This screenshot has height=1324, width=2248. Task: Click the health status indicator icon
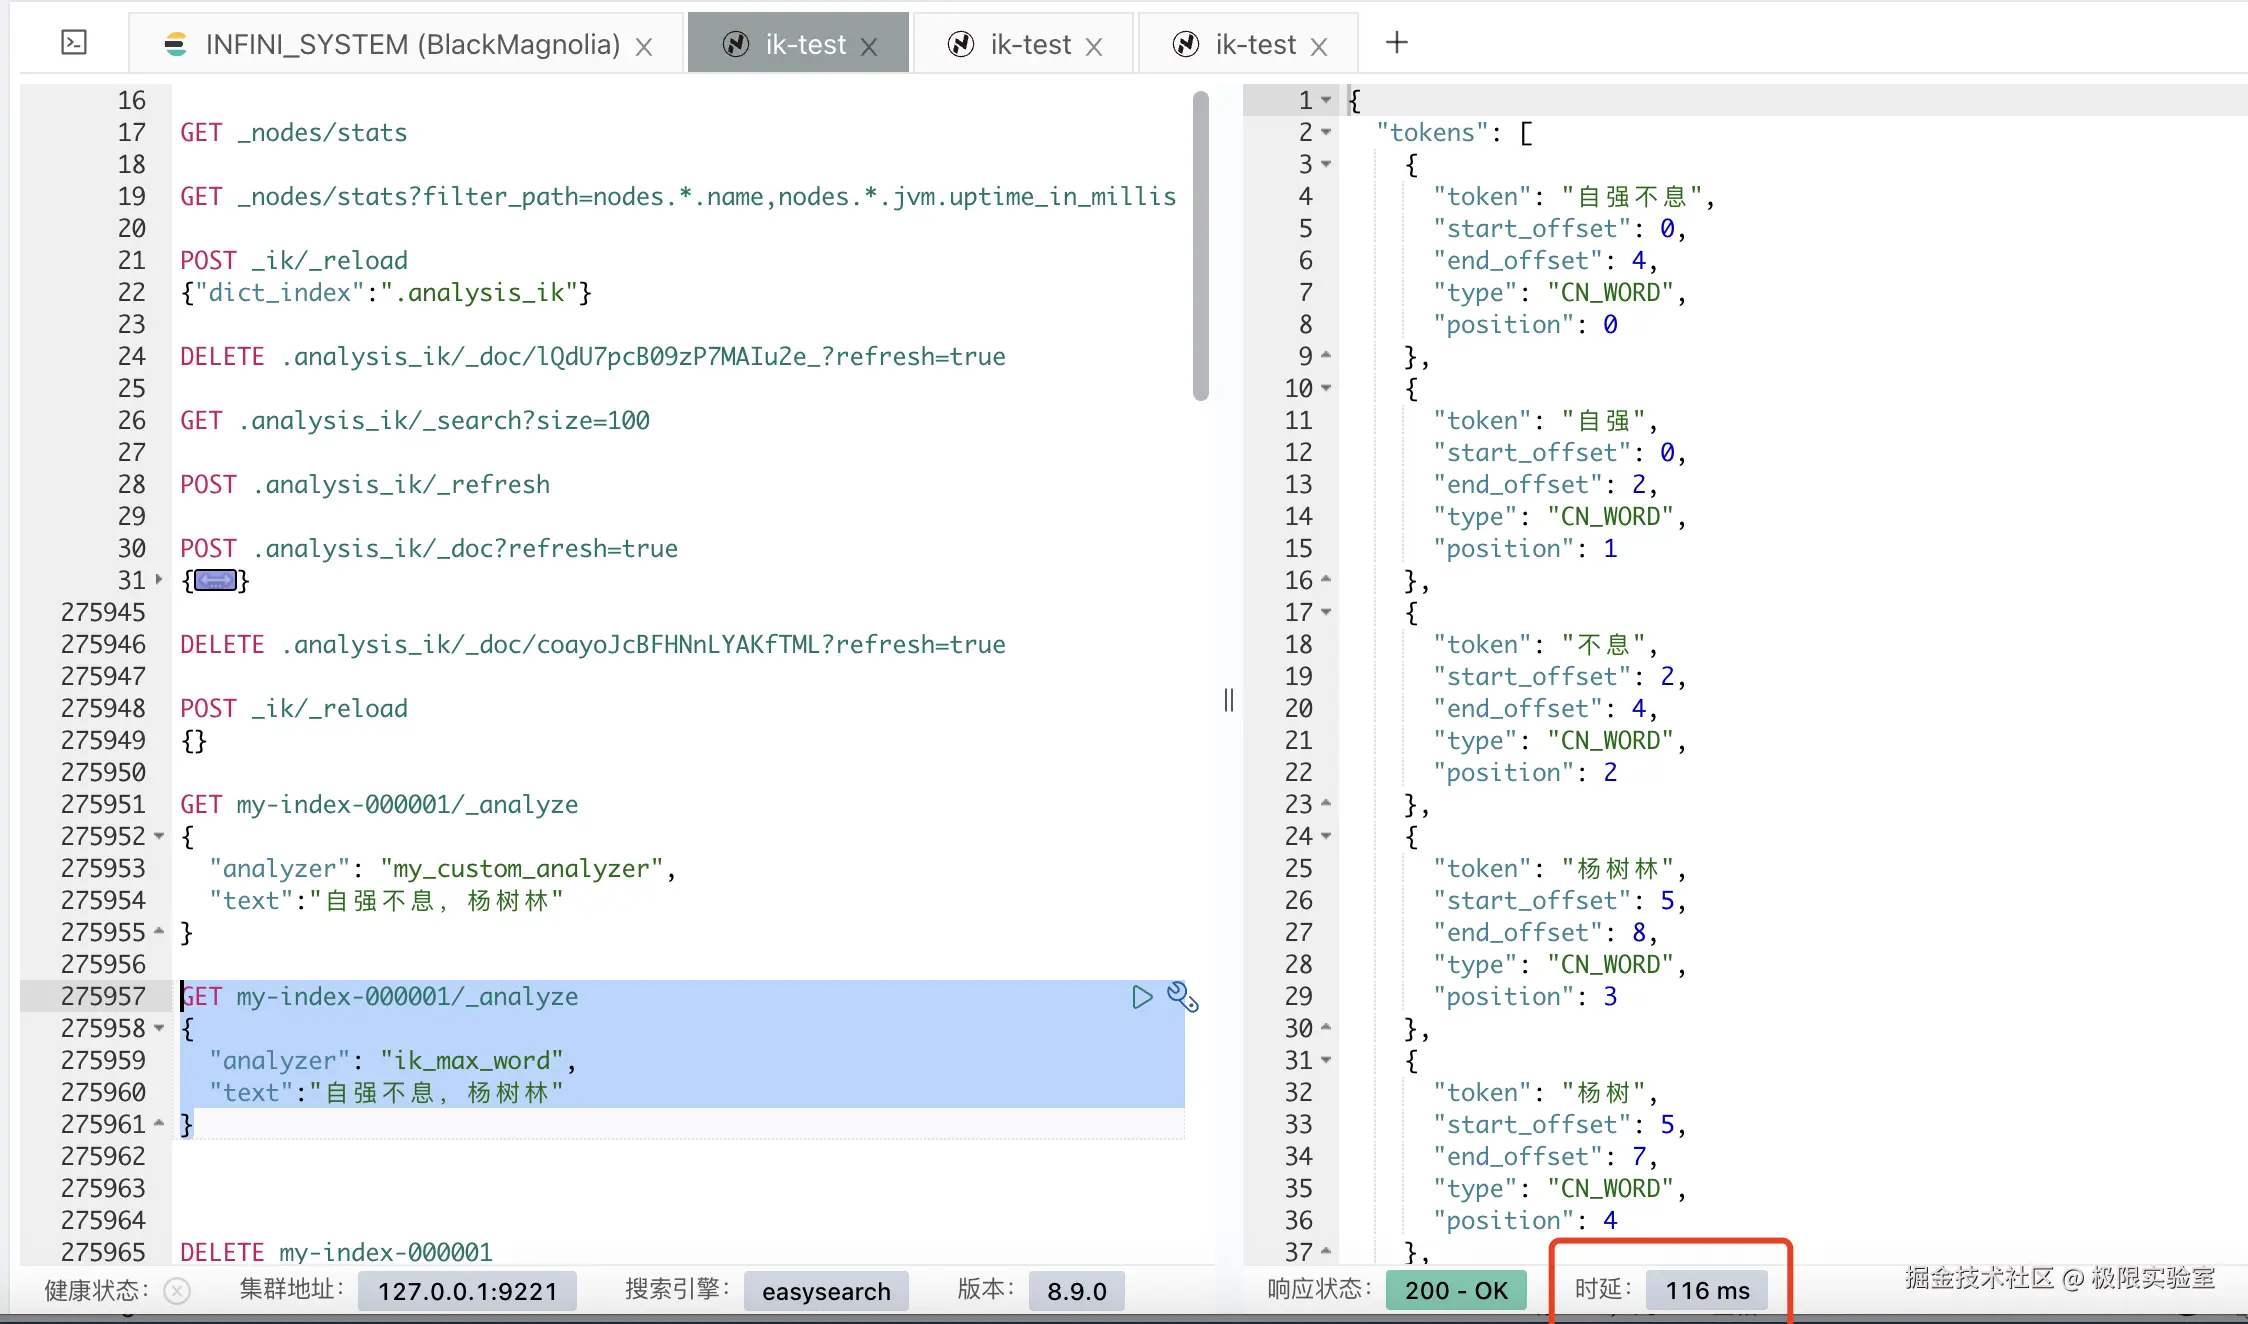[177, 1291]
